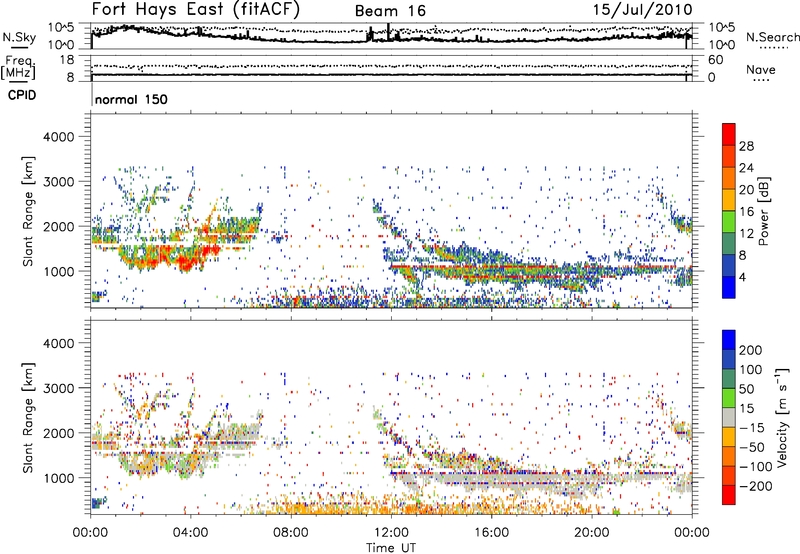The height and width of the screenshot is (554, 800).
Task: Click the power panel 'Slant Range [km]' label
Action: 28,211
